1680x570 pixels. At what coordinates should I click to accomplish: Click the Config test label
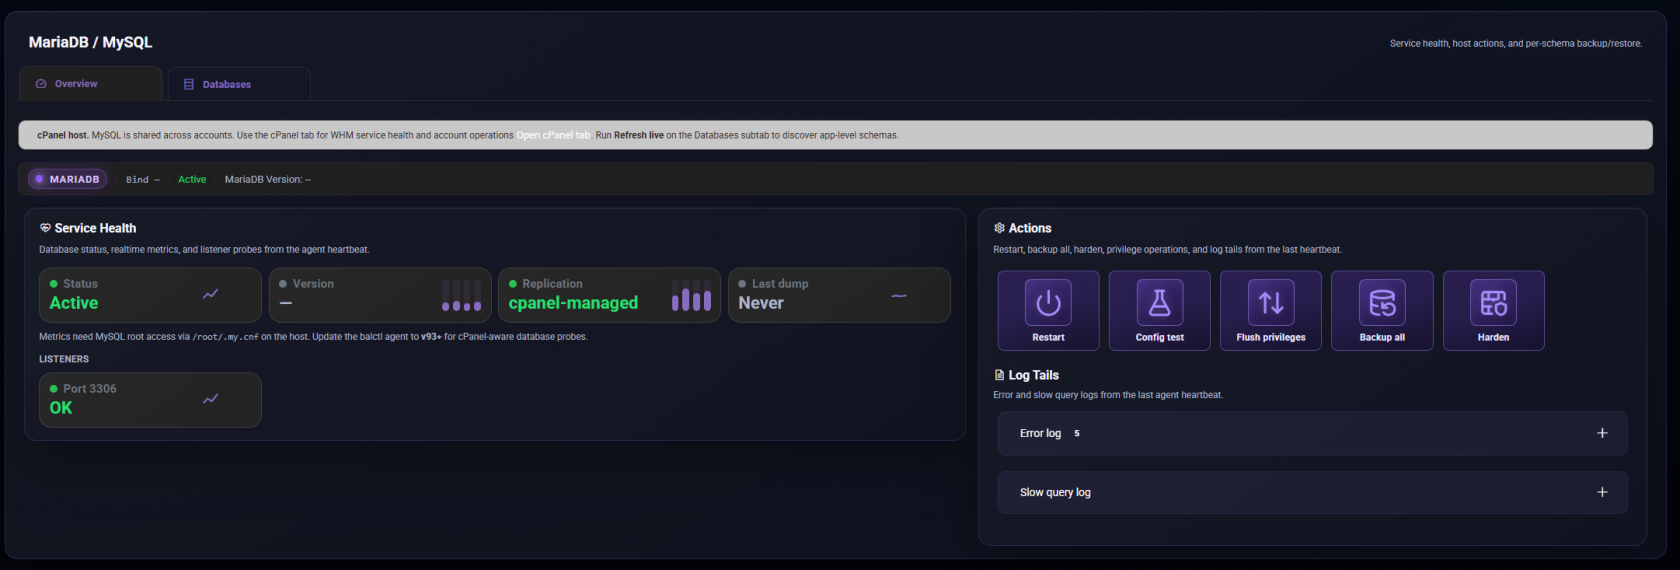[1159, 337]
